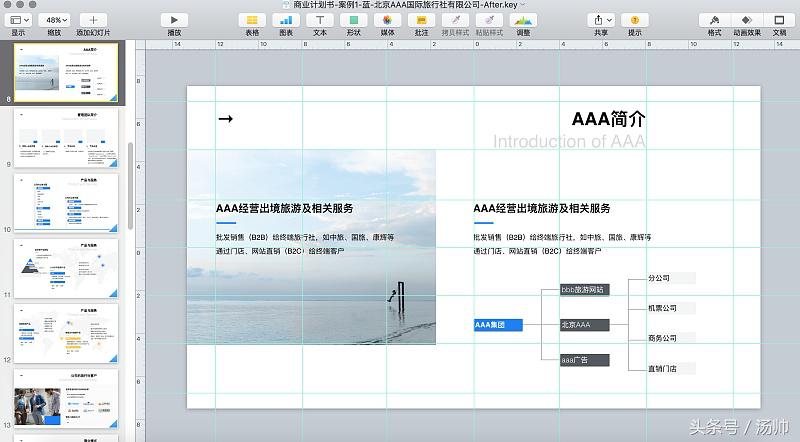Select slide 9 thumbnail
The image size is (800, 442).
[66, 138]
